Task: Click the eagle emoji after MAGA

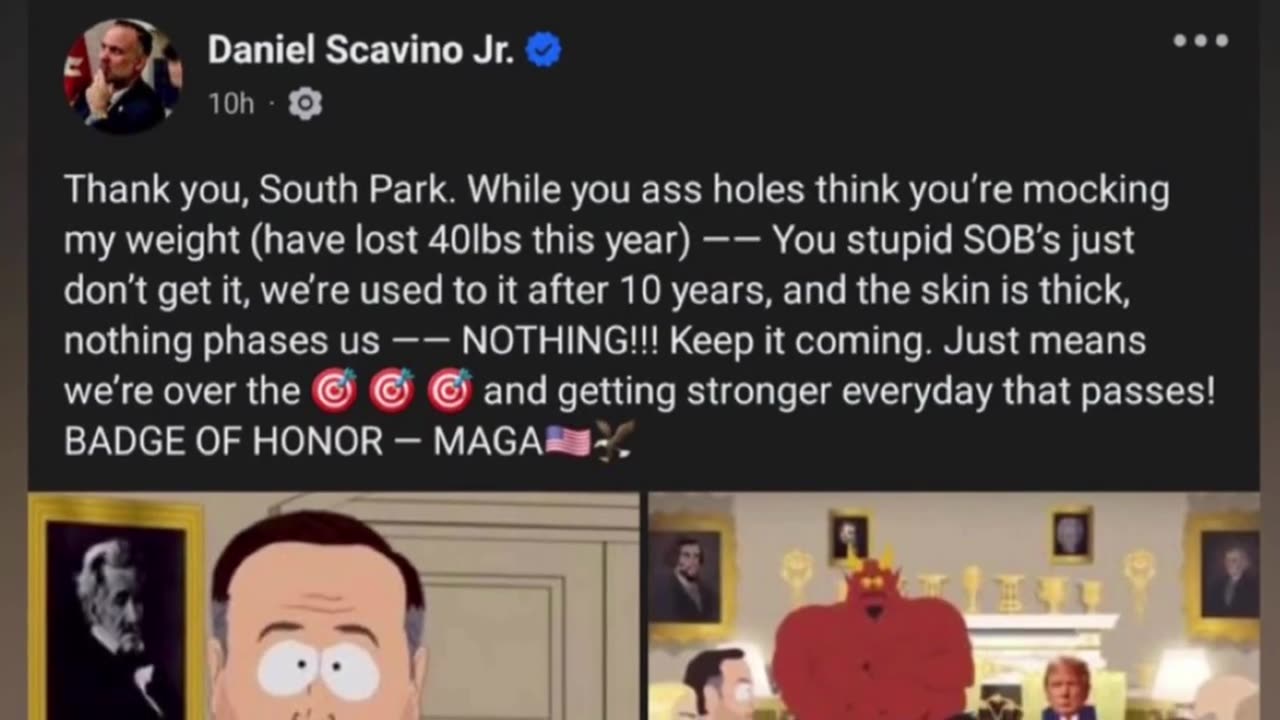Action: (x=613, y=441)
